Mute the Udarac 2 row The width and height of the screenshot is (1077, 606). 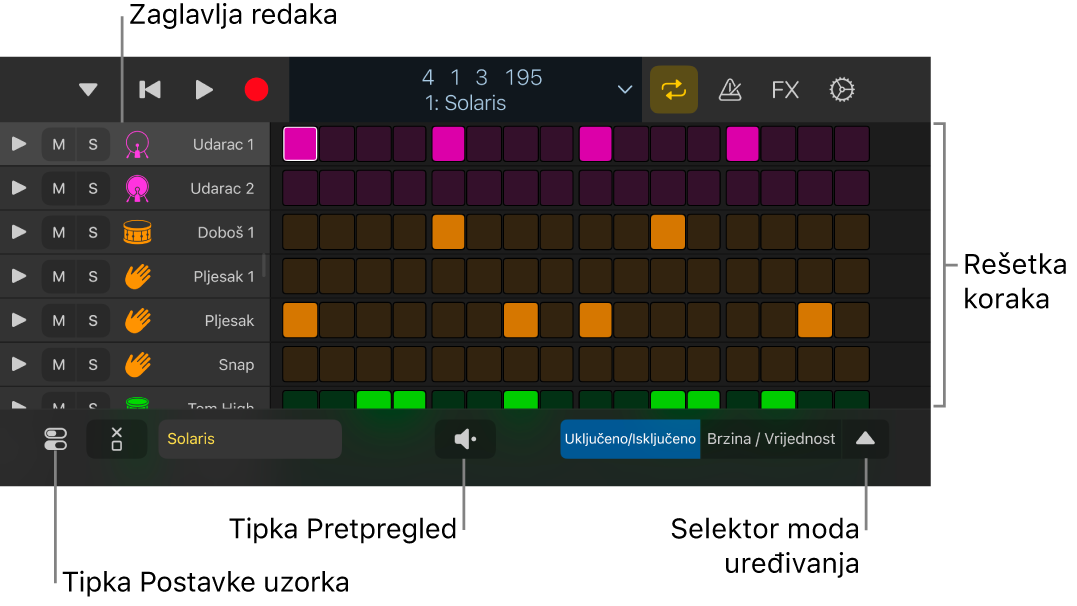(59, 188)
